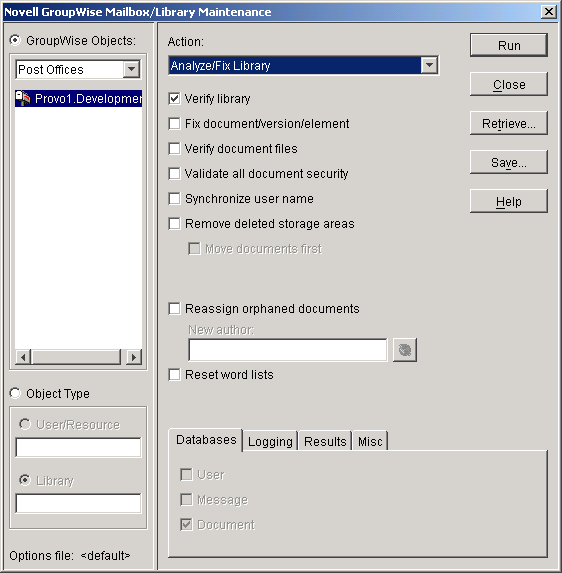Open the Misc tab
This screenshot has width=562, height=573.
tap(370, 441)
